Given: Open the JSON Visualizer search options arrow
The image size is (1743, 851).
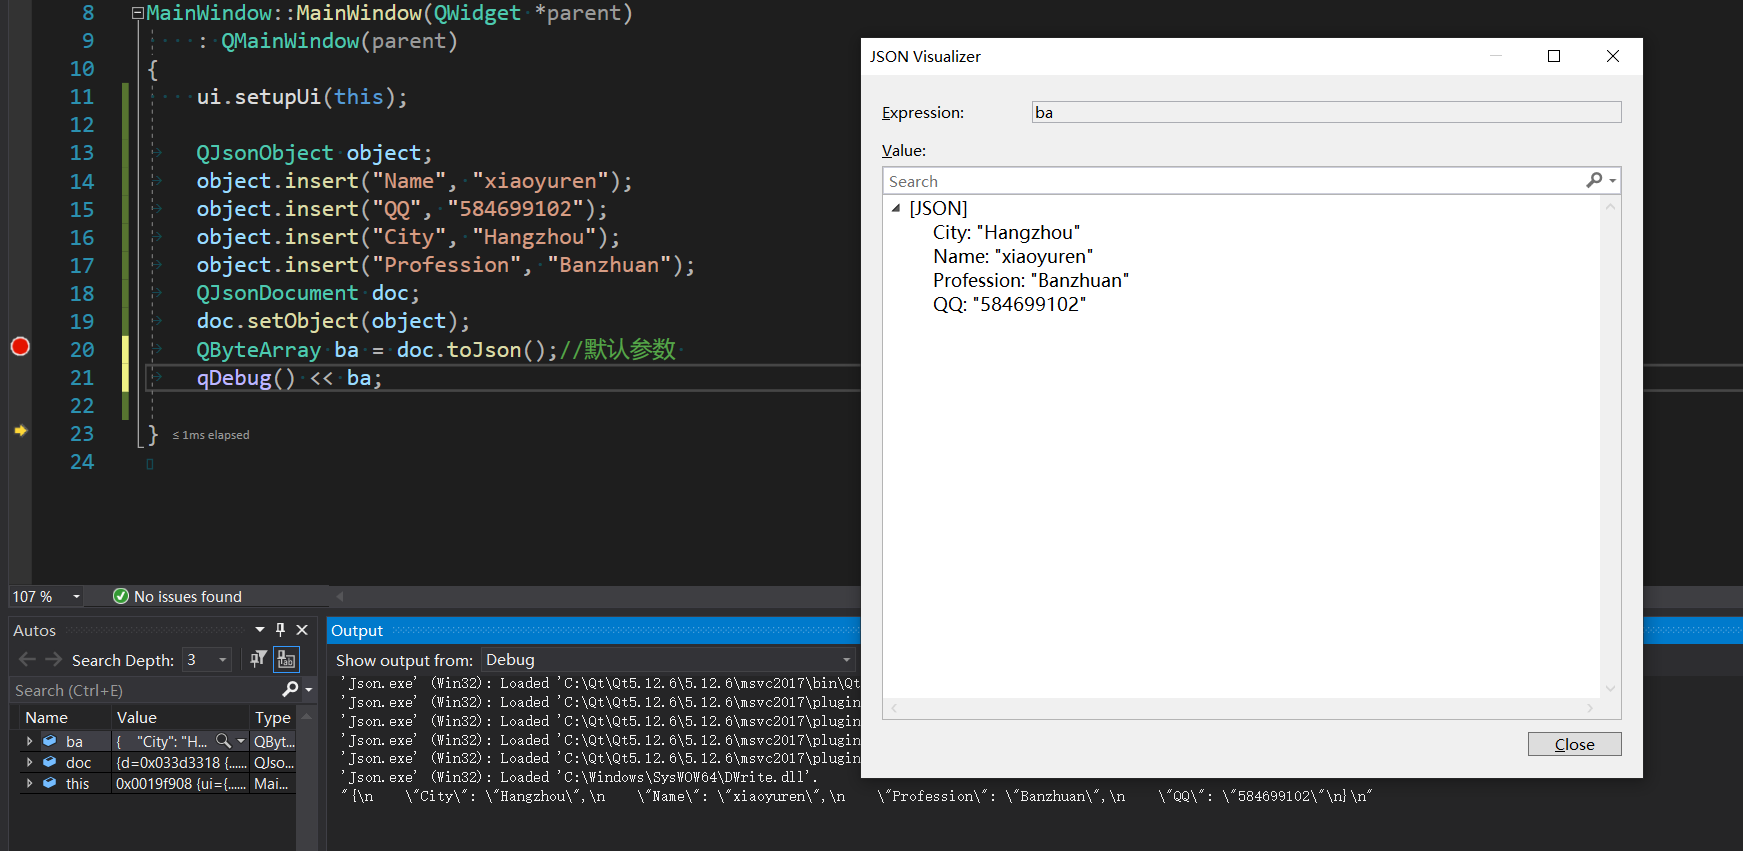Looking at the screenshot, I should [1612, 181].
